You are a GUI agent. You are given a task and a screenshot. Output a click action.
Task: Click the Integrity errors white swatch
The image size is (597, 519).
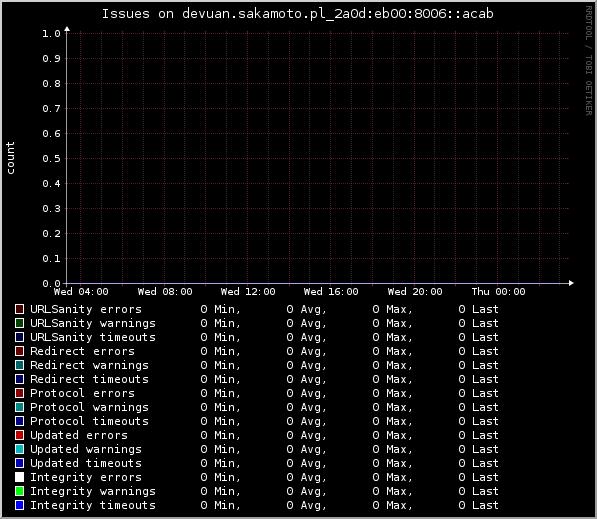[x=19, y=477]
